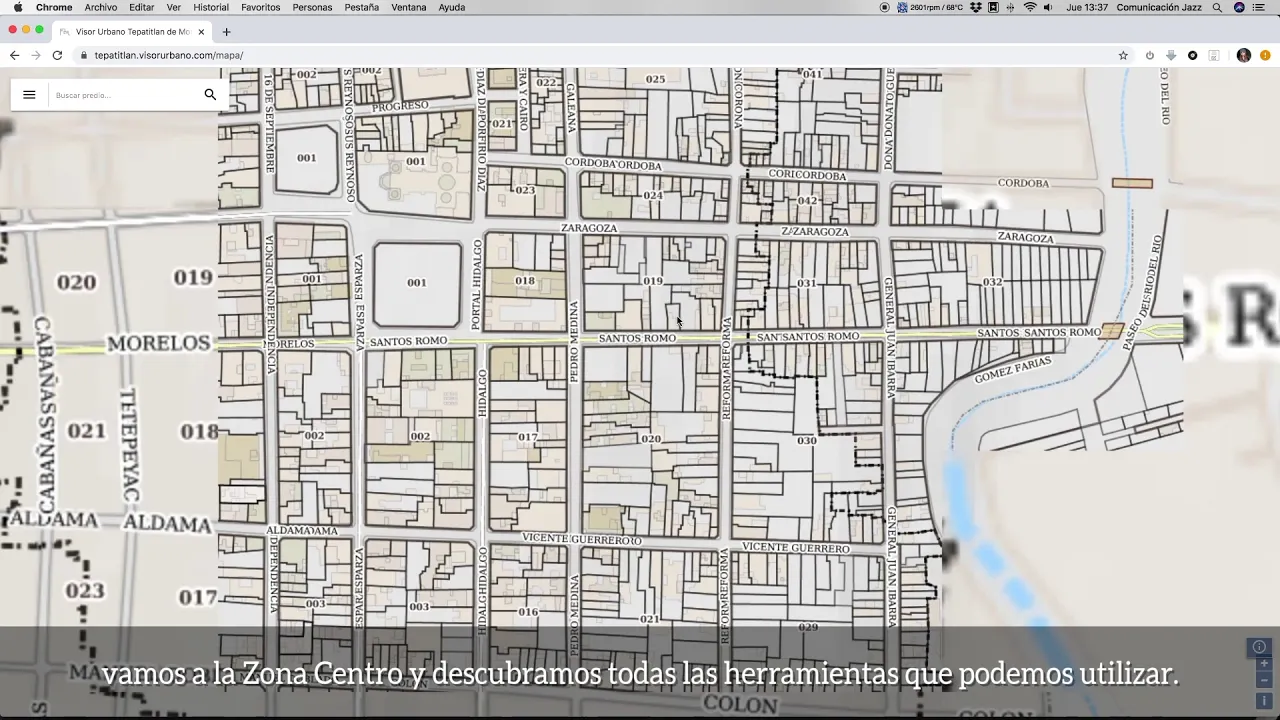This screenshot has height=720, width=1280.
Task: Click the power-symbol extension icon
Action: coord(1150,55)
